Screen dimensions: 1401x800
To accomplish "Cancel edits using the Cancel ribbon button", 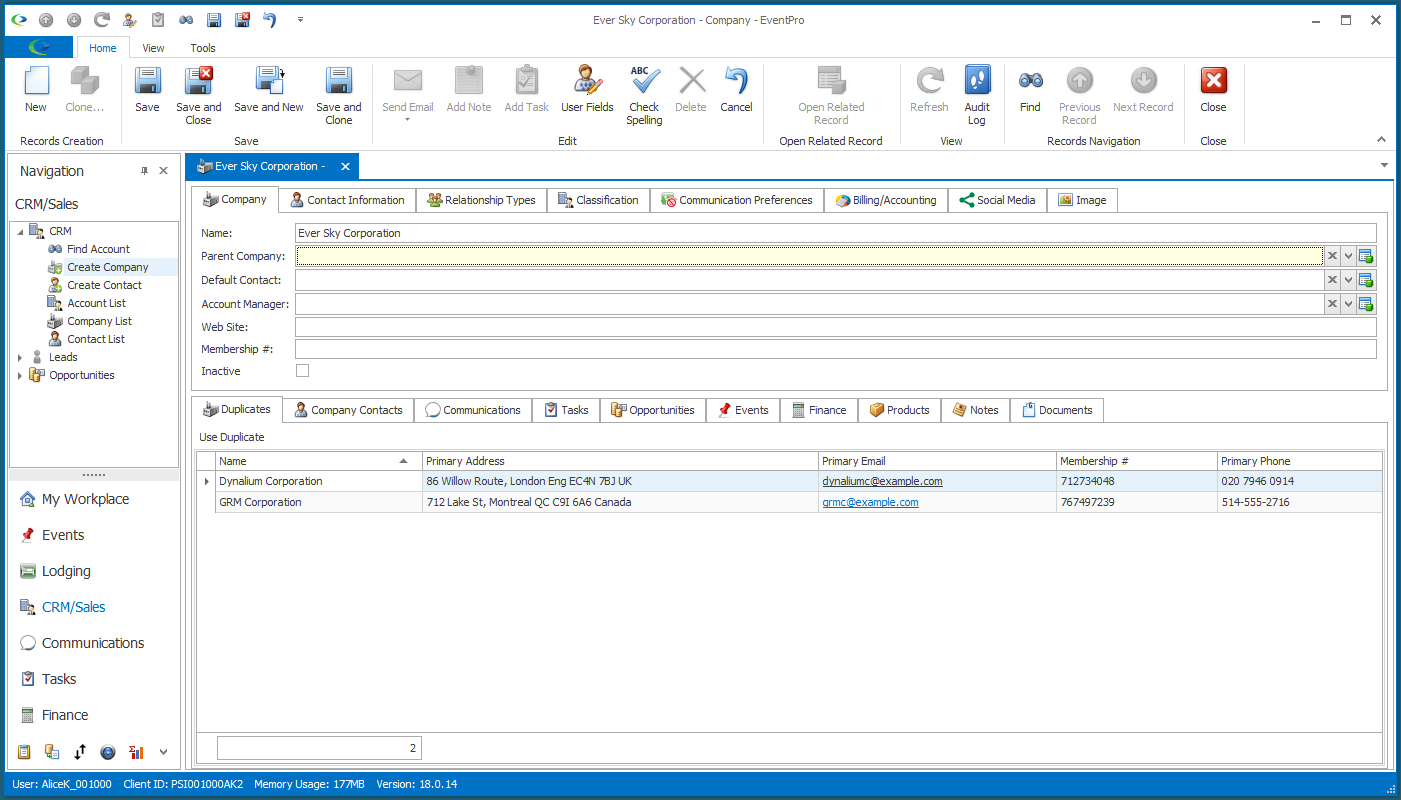I will [x=736, y=90].
